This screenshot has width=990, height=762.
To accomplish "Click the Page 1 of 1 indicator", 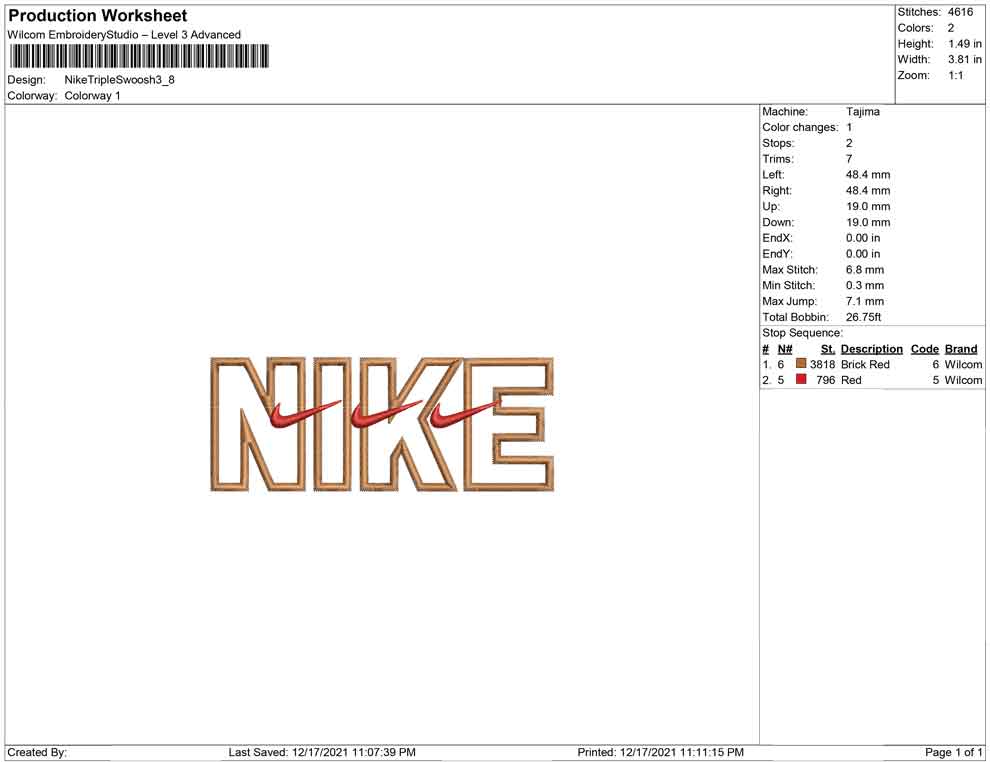I will click(x=953, y=752).
